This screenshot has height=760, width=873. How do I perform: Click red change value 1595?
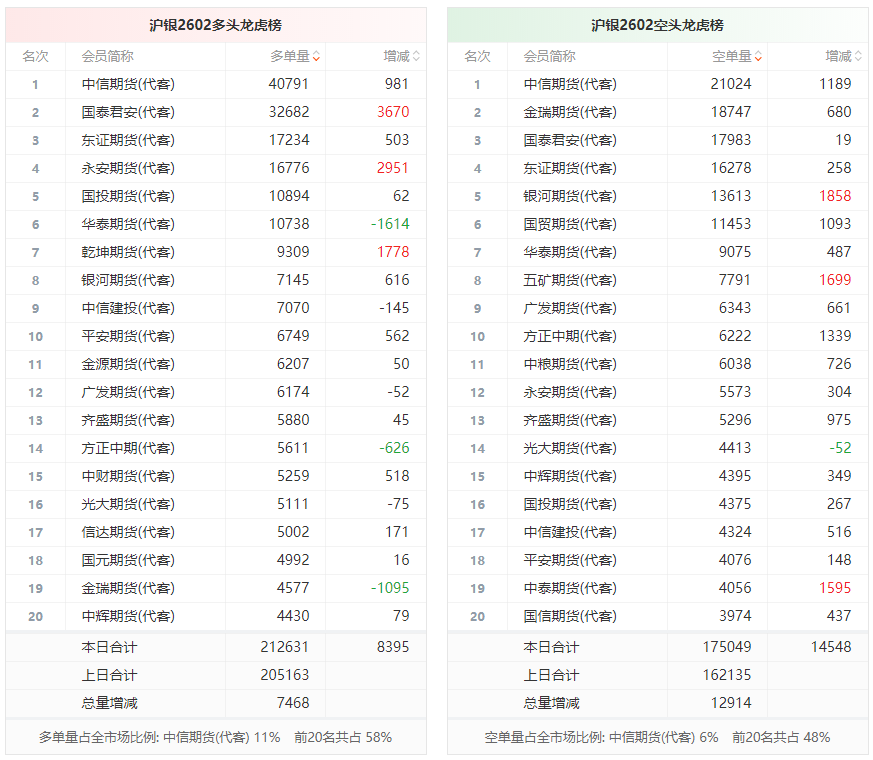835,588
